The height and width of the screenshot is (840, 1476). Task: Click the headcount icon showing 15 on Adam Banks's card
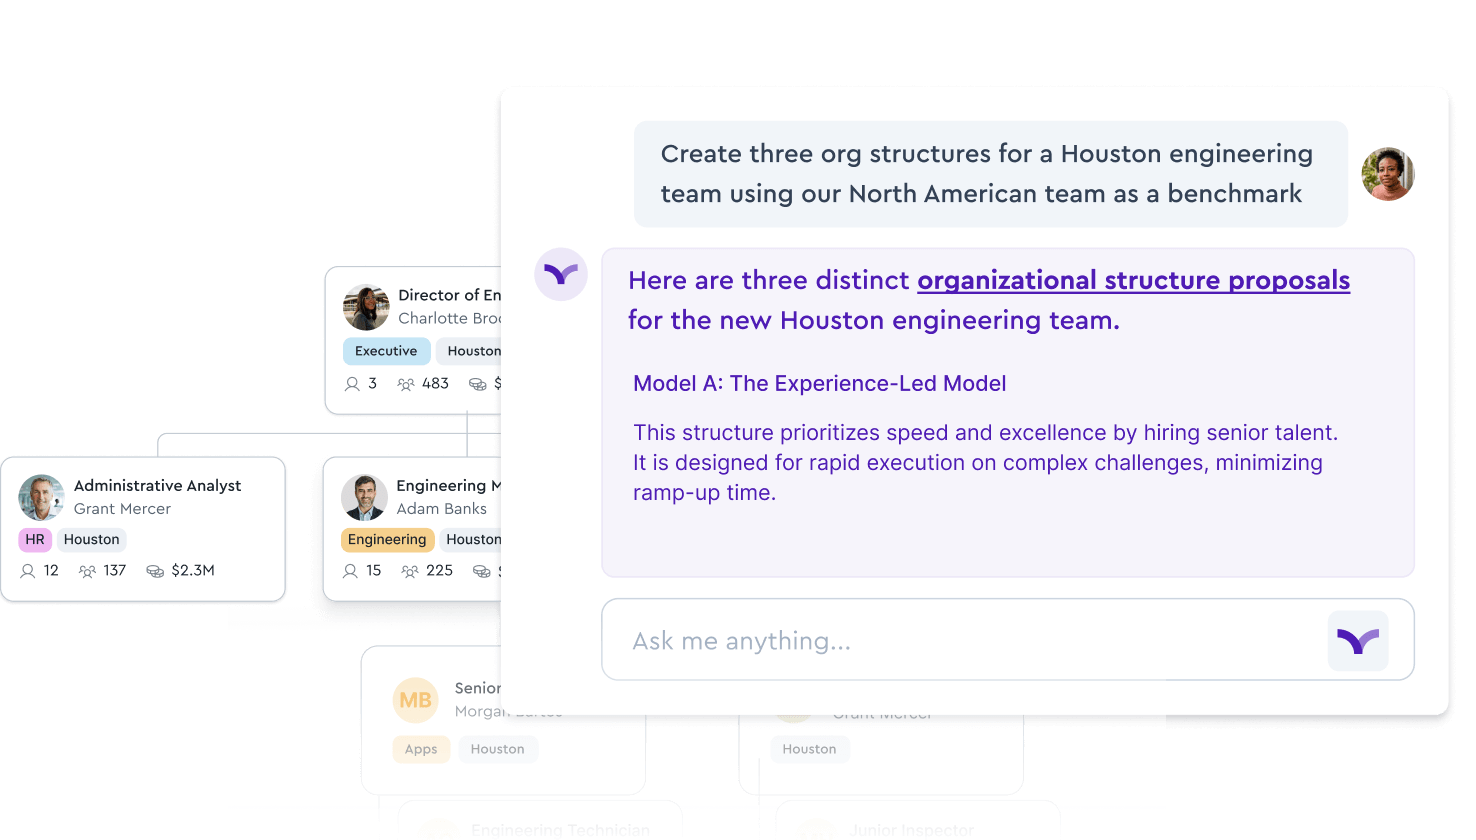click(x=352, y=570)
